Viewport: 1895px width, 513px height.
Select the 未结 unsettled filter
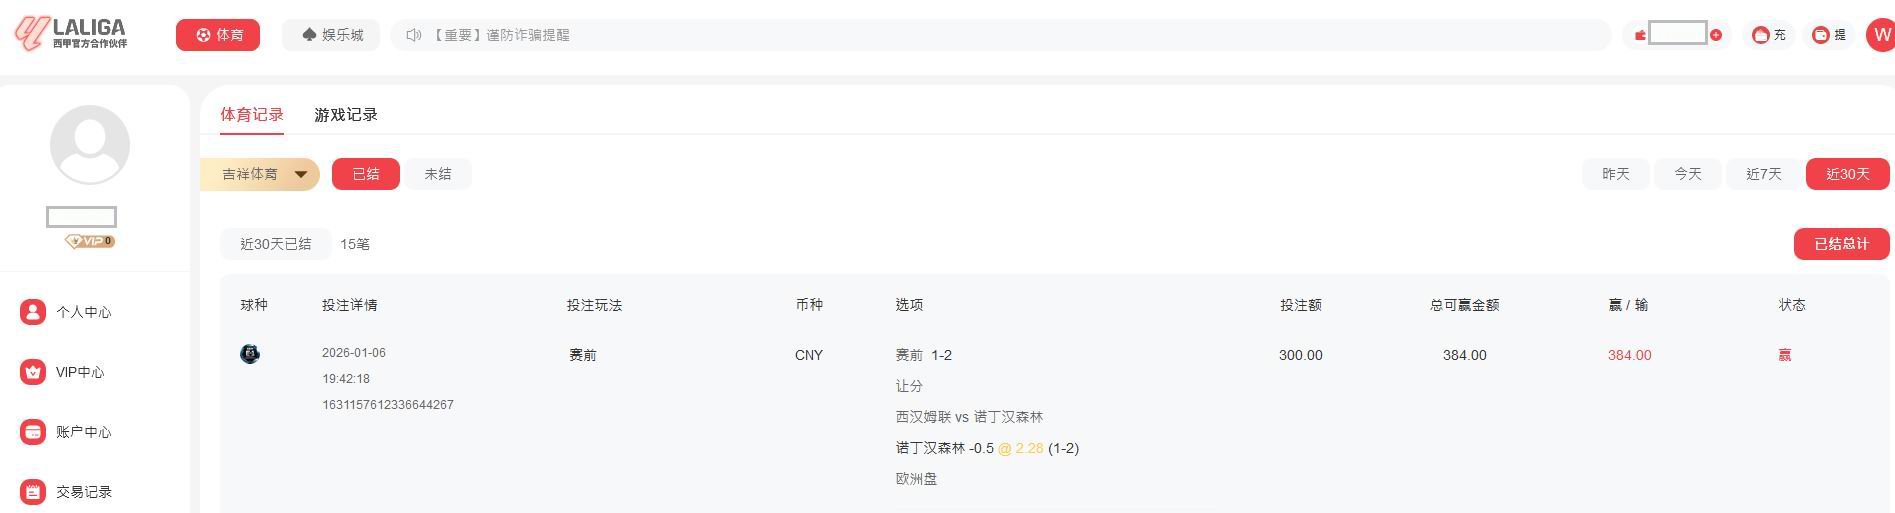(x=438, y=174)
